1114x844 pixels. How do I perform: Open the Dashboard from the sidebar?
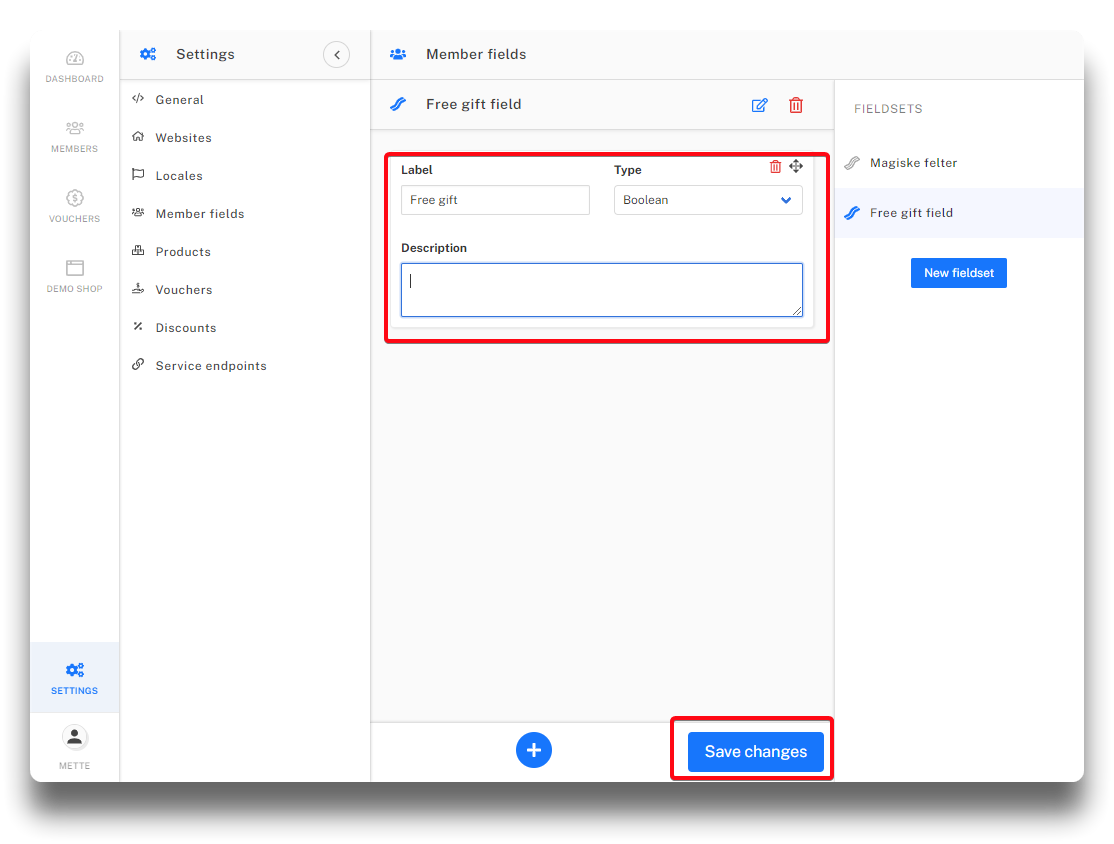[x=75, y=67]
